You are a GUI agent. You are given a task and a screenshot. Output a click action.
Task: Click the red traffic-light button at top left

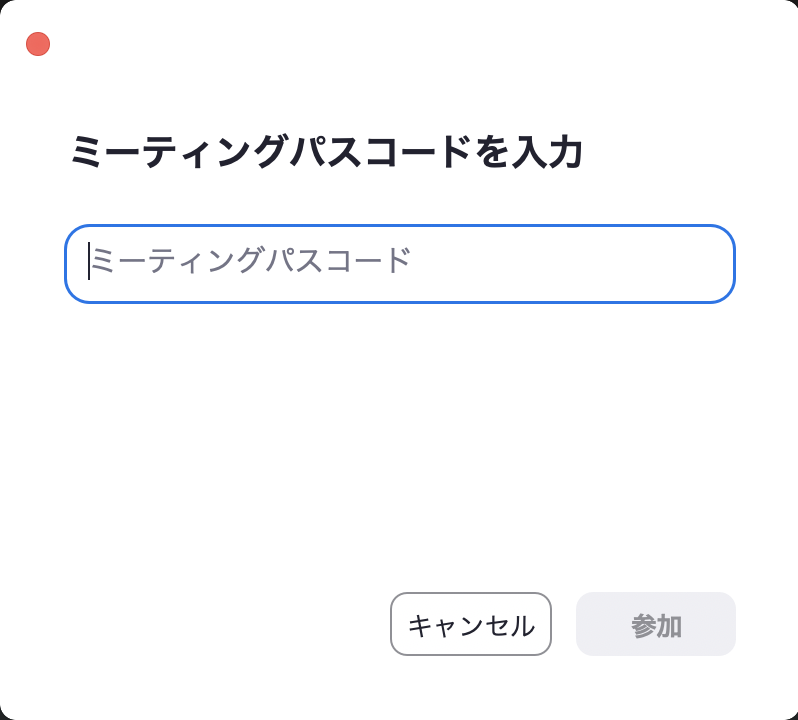(x=38, y=44)
